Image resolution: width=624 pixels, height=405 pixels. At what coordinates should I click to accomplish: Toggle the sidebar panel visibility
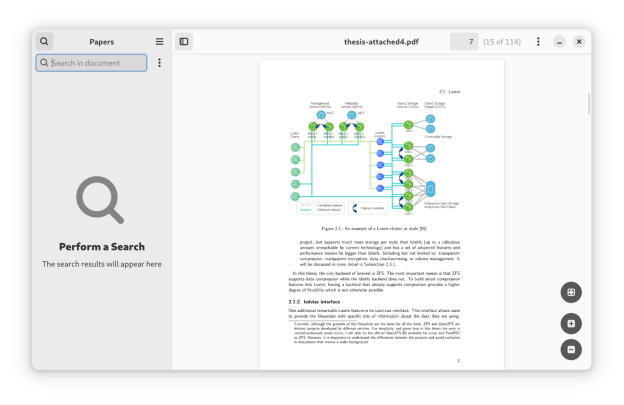point(184,42)
